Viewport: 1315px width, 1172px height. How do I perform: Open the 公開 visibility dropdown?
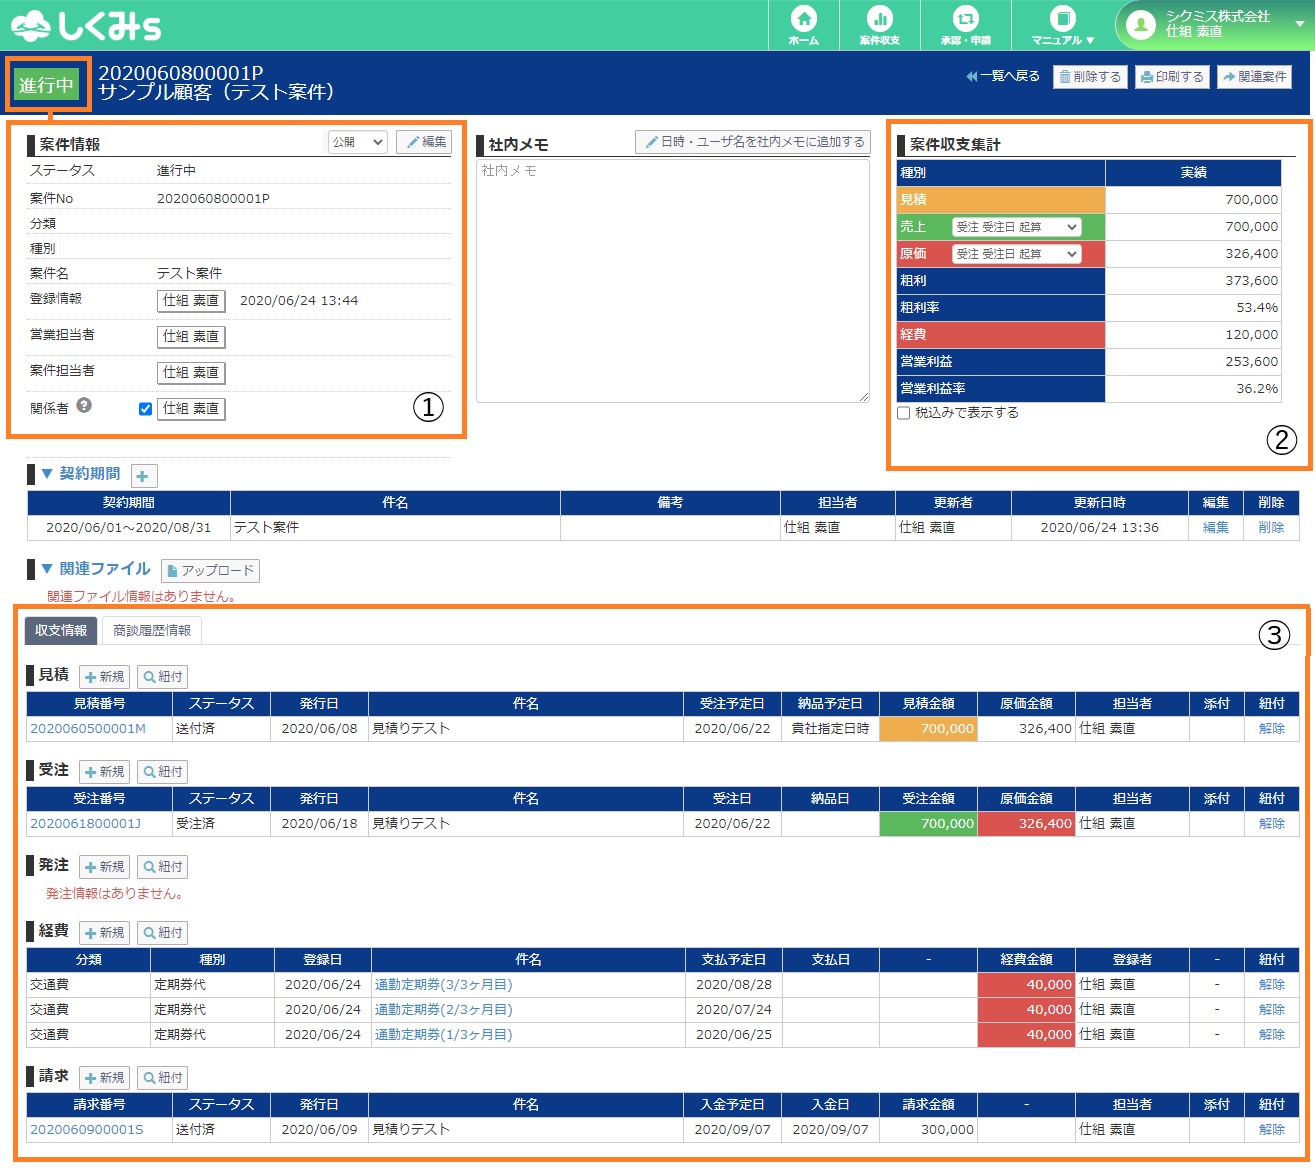click(358, 142)
